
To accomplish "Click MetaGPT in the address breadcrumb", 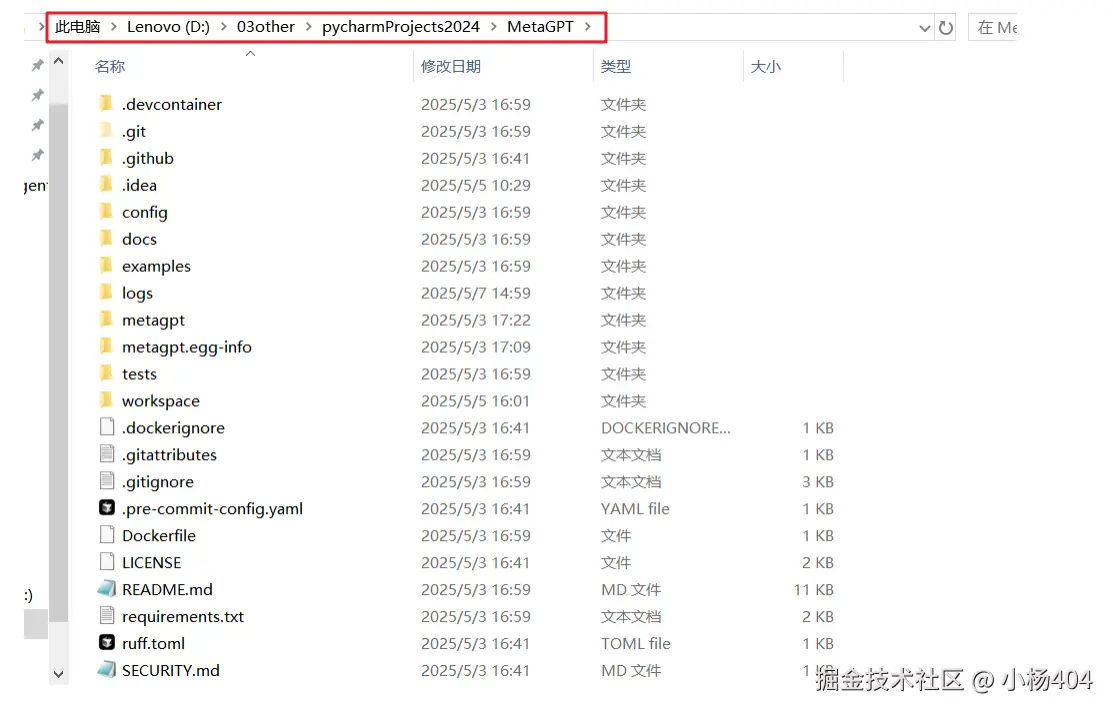I will click(x=540, y=27).
